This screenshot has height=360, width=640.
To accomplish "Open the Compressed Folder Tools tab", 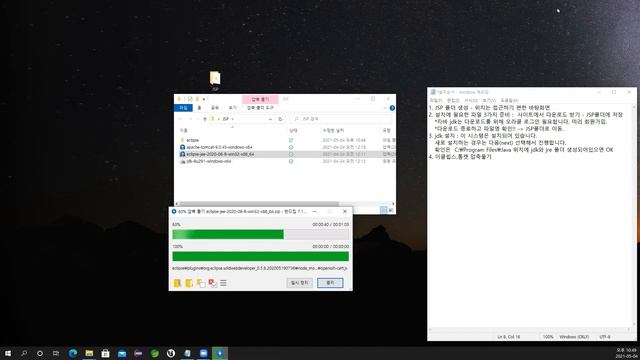I will [260, 108].
